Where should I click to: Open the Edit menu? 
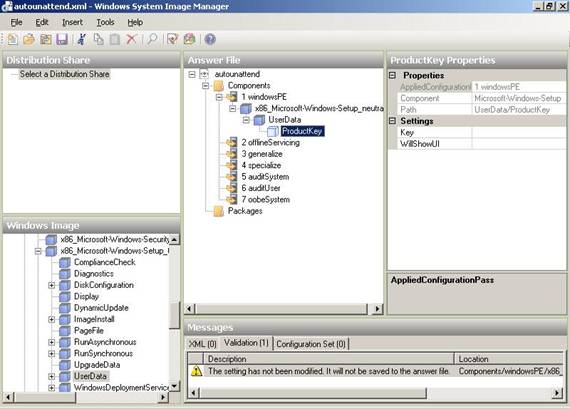42,23
